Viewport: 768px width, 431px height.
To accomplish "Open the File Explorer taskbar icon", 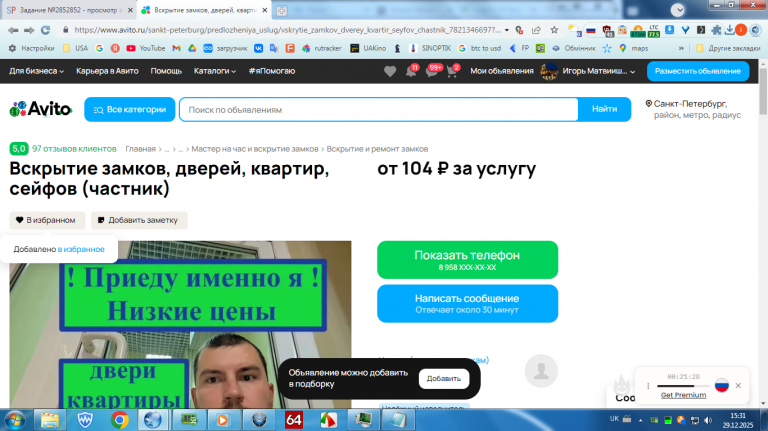I will click(x=49, y=420).
